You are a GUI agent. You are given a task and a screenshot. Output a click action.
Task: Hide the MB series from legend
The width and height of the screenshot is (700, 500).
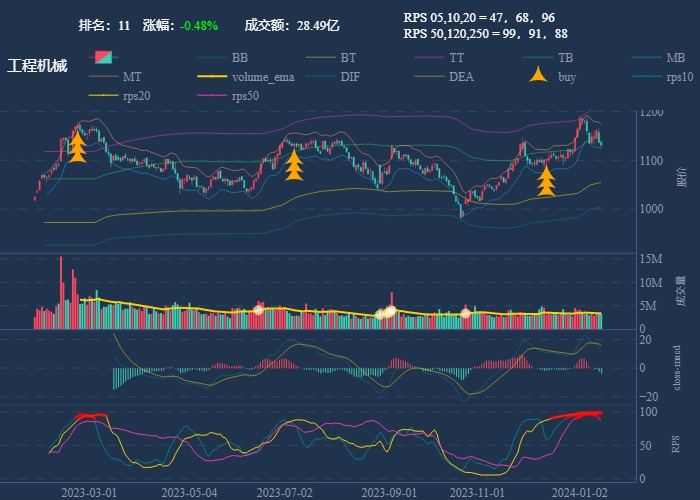[x=658, y=58]
